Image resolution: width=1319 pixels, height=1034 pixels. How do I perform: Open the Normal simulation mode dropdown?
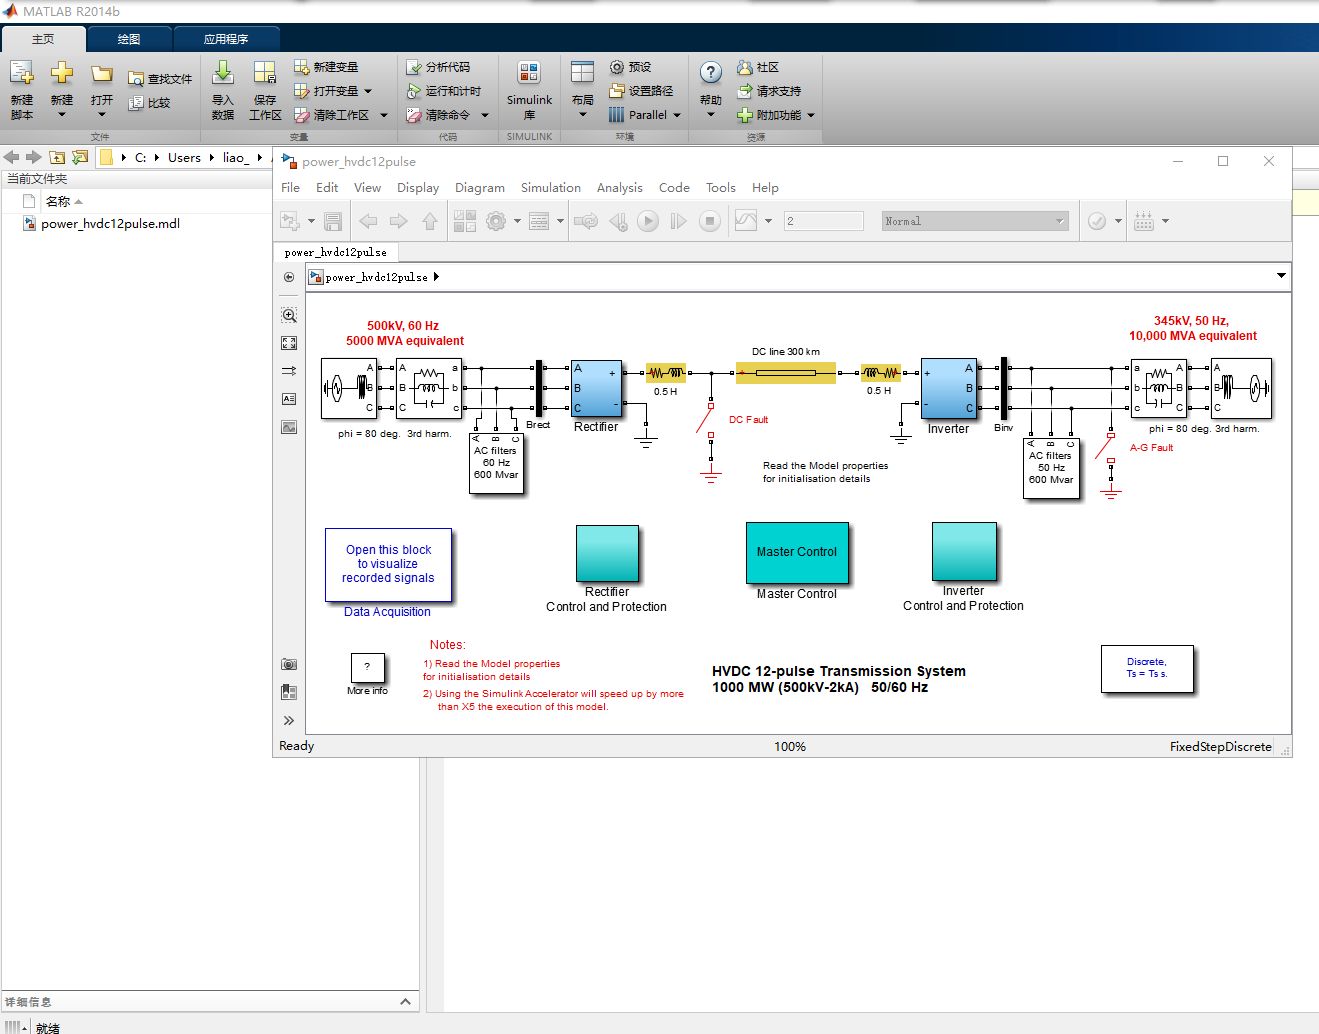coord(975,221)
